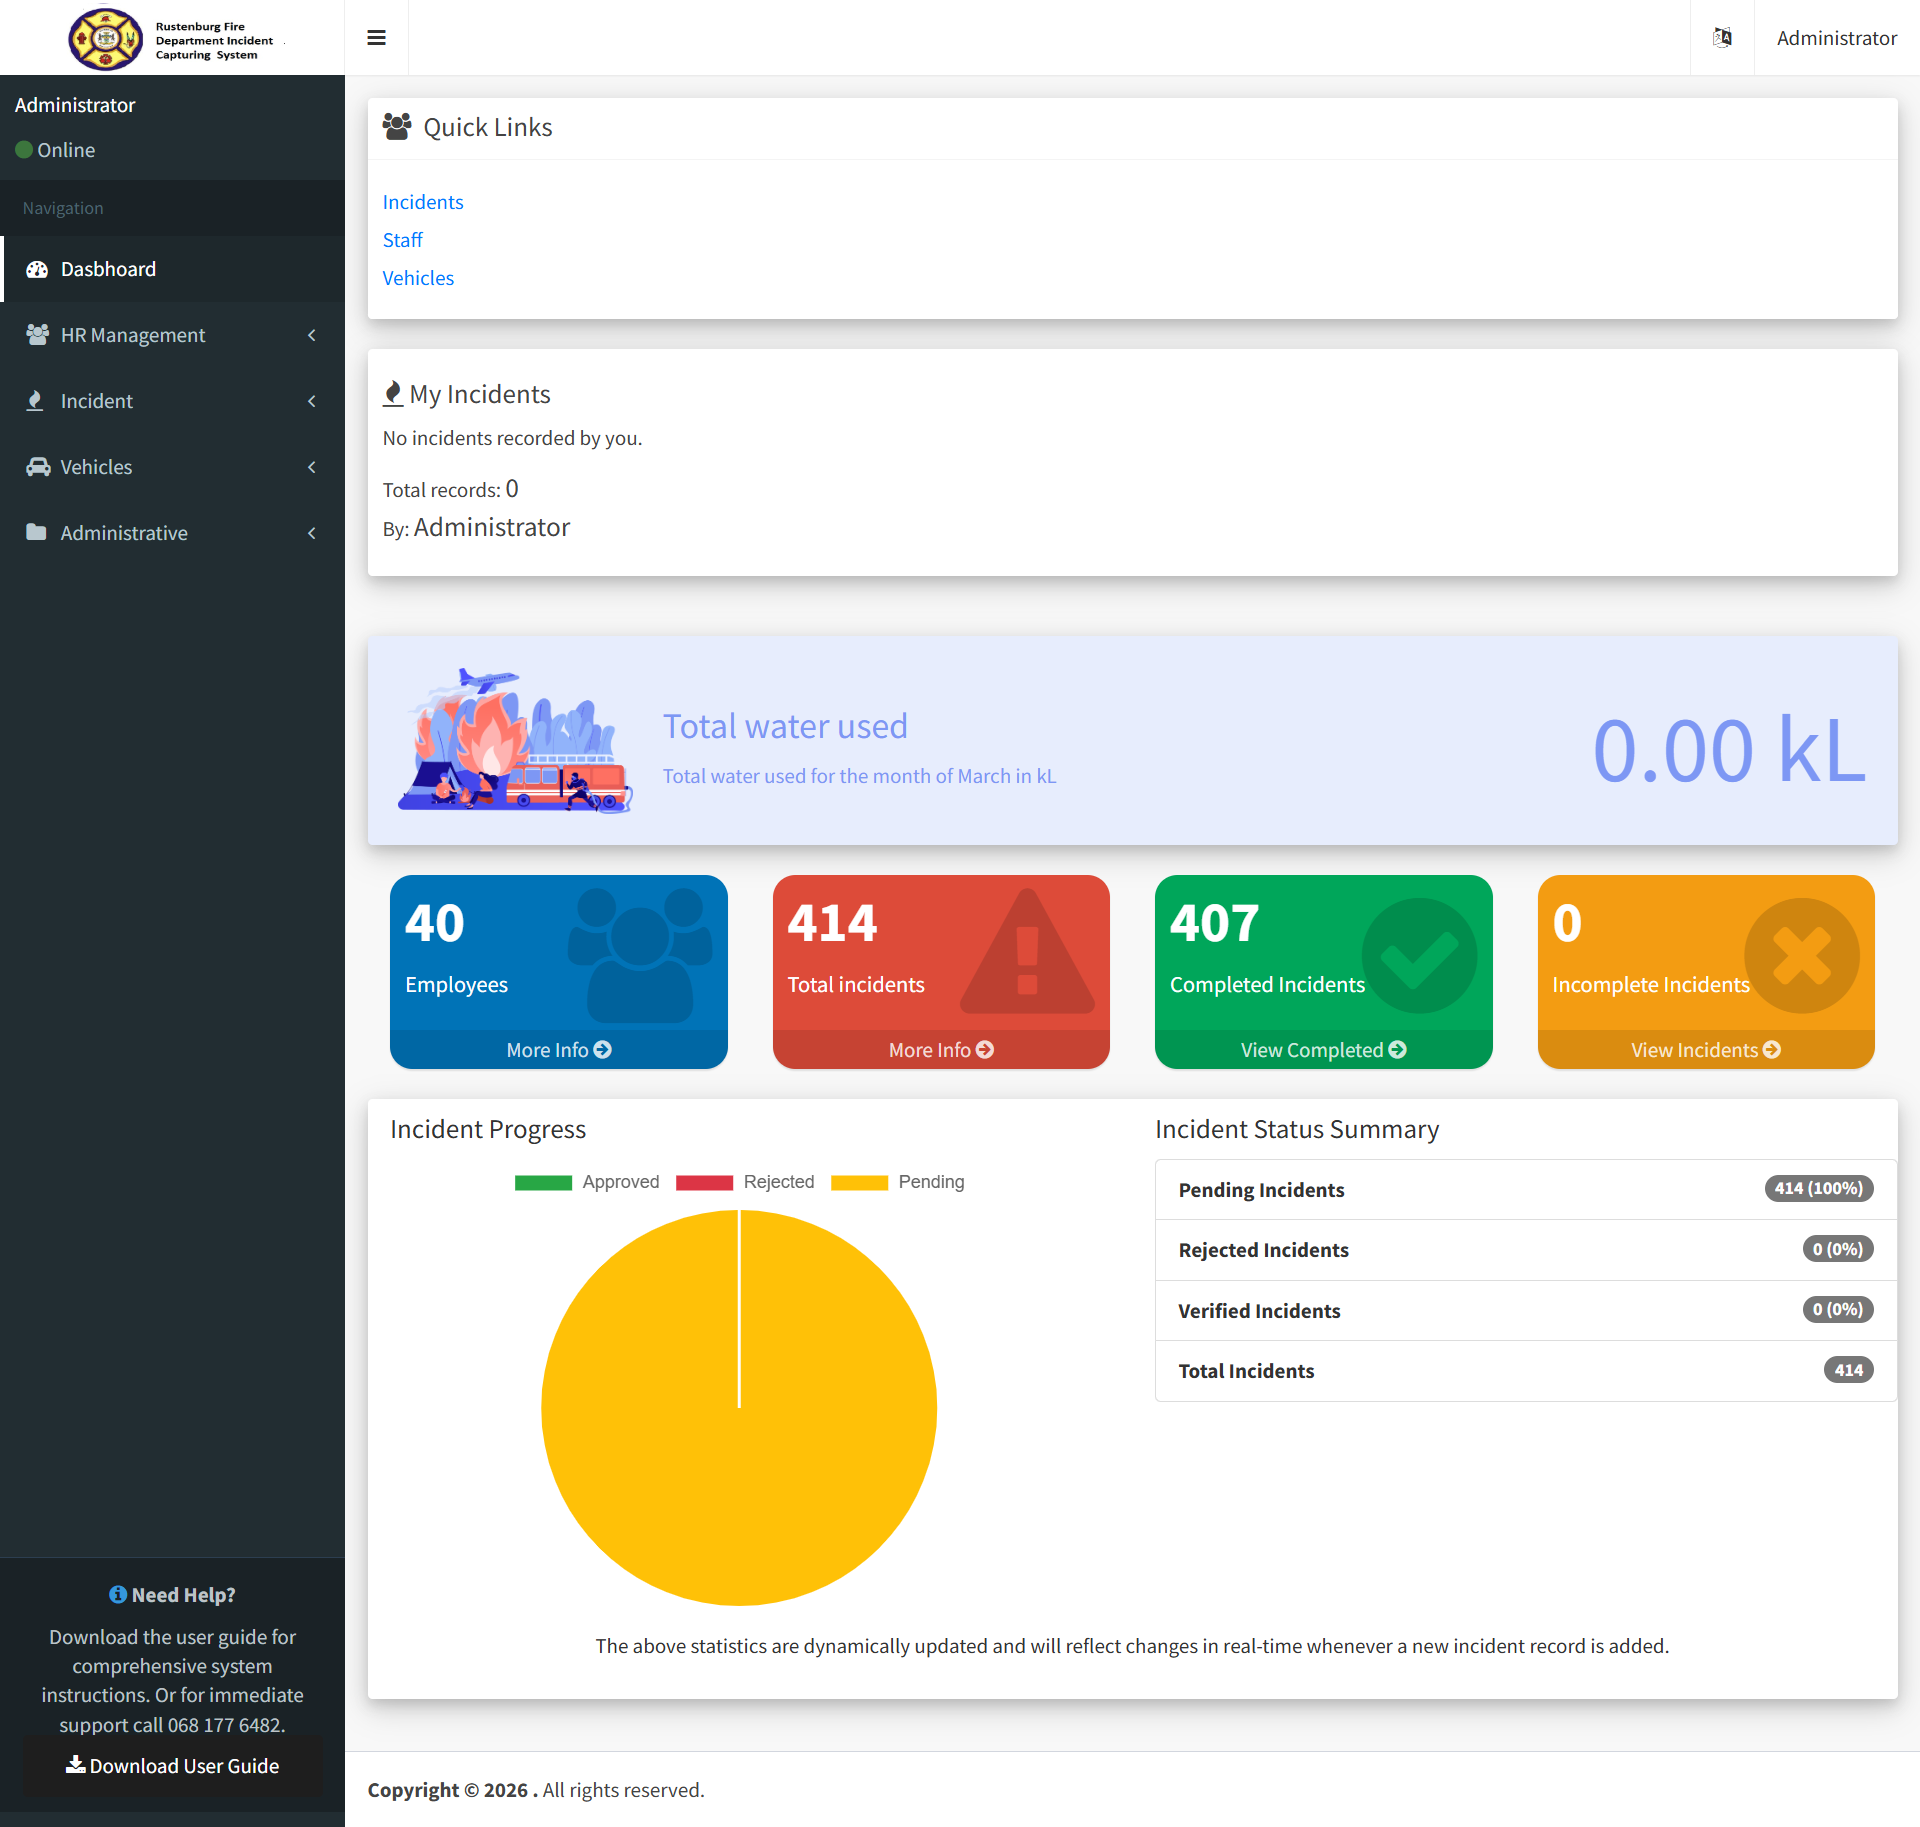Viewport: 1920px width, 1827px height.
Task: Open the Incidents quick link
Action: (x=423, y=202)
